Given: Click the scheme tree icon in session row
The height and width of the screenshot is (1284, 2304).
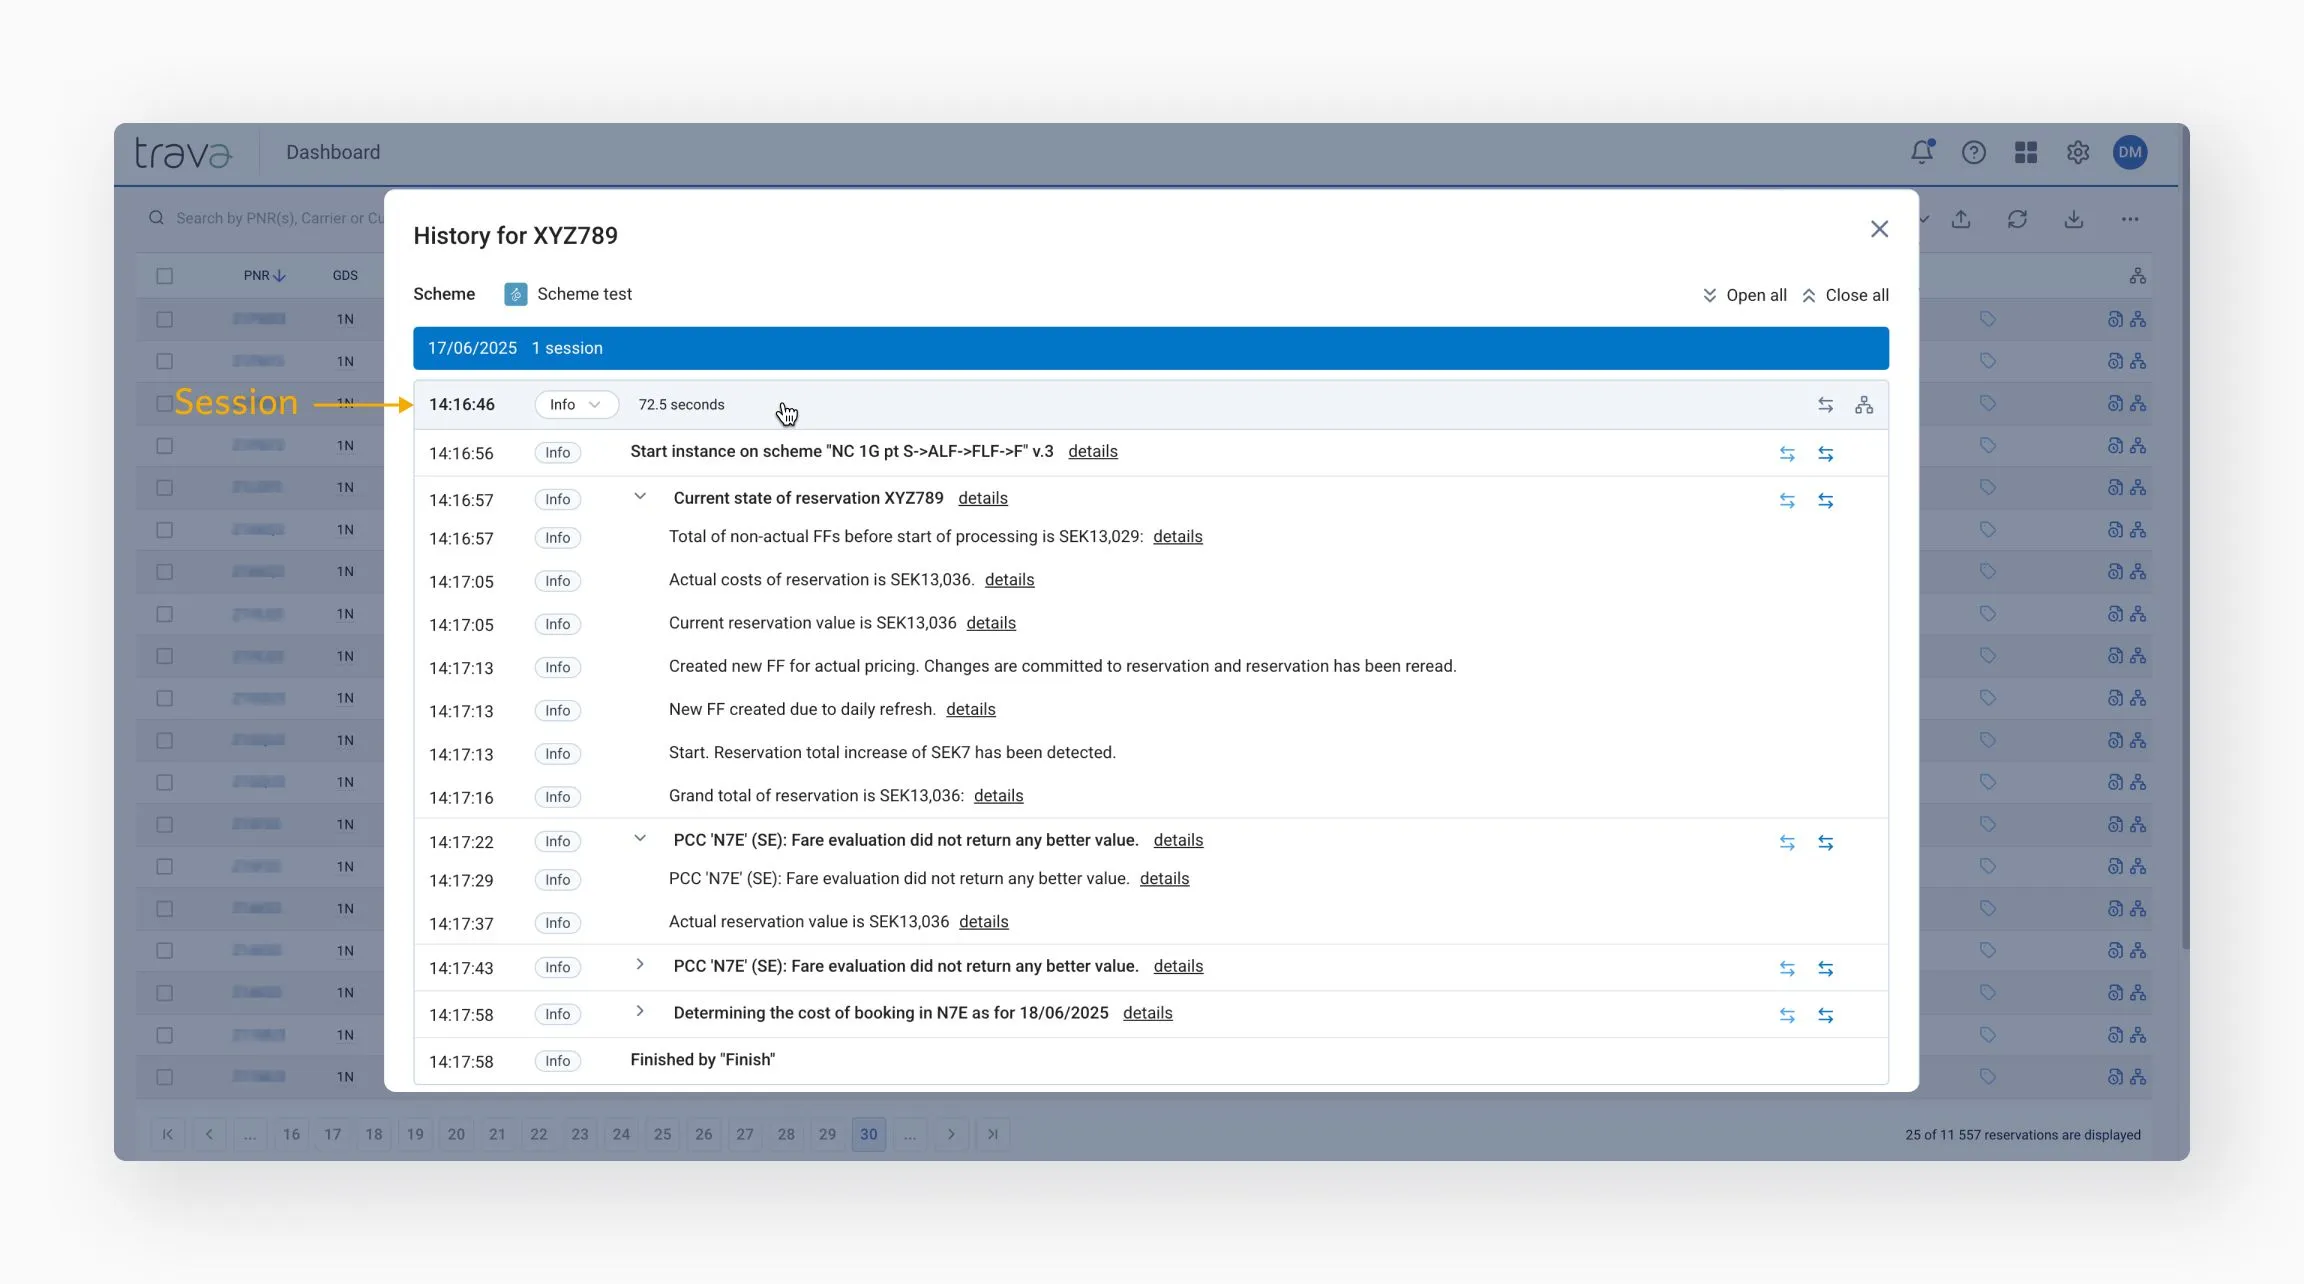Looking at the screenshot, I should point(1864,405).
